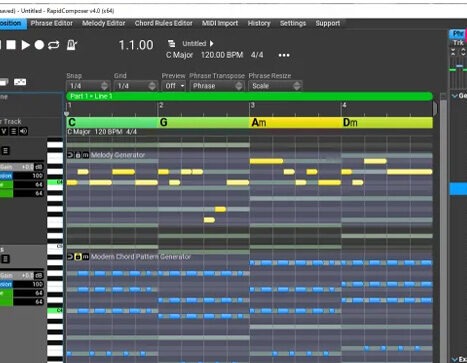Screen dimensions: 467x363
Task: Switch to the Melody Editor tab
Action: click(104, 23)
